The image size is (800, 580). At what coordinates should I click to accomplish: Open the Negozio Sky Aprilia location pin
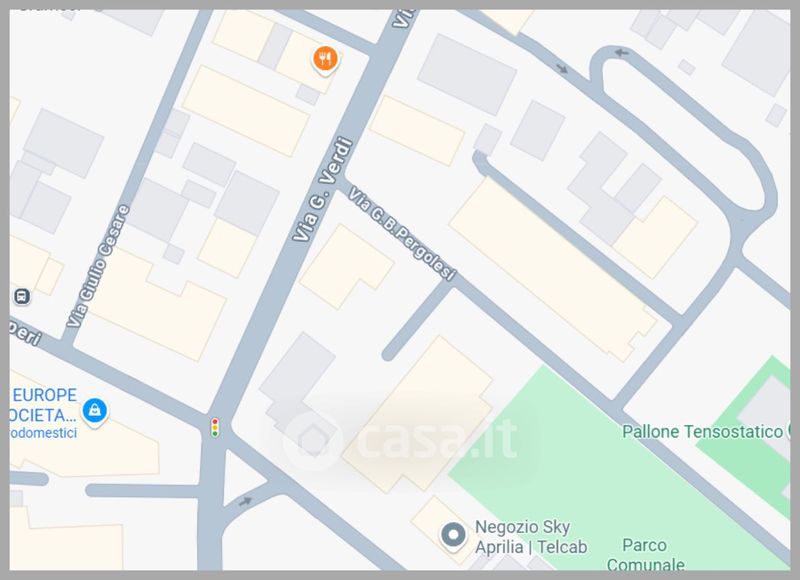click(453, 537)
